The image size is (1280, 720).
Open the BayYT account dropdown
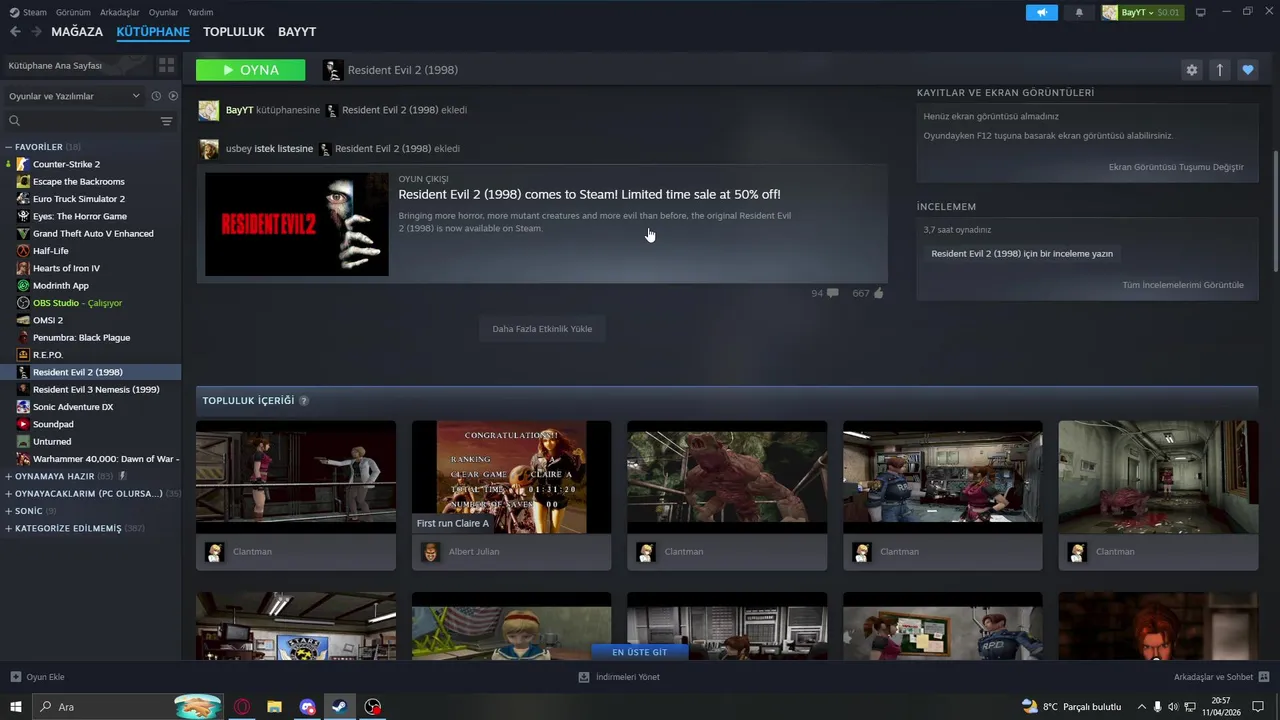tap(1141, 12)
